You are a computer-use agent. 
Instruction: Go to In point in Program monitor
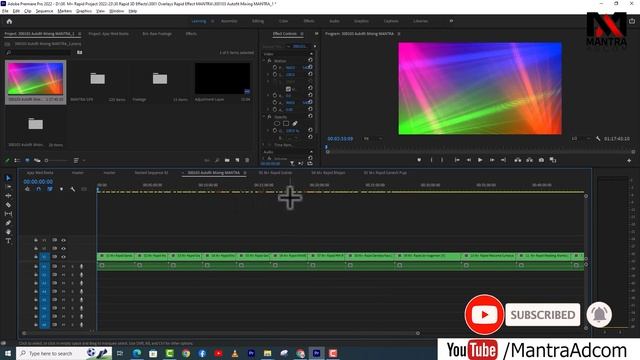pos(457,160)
